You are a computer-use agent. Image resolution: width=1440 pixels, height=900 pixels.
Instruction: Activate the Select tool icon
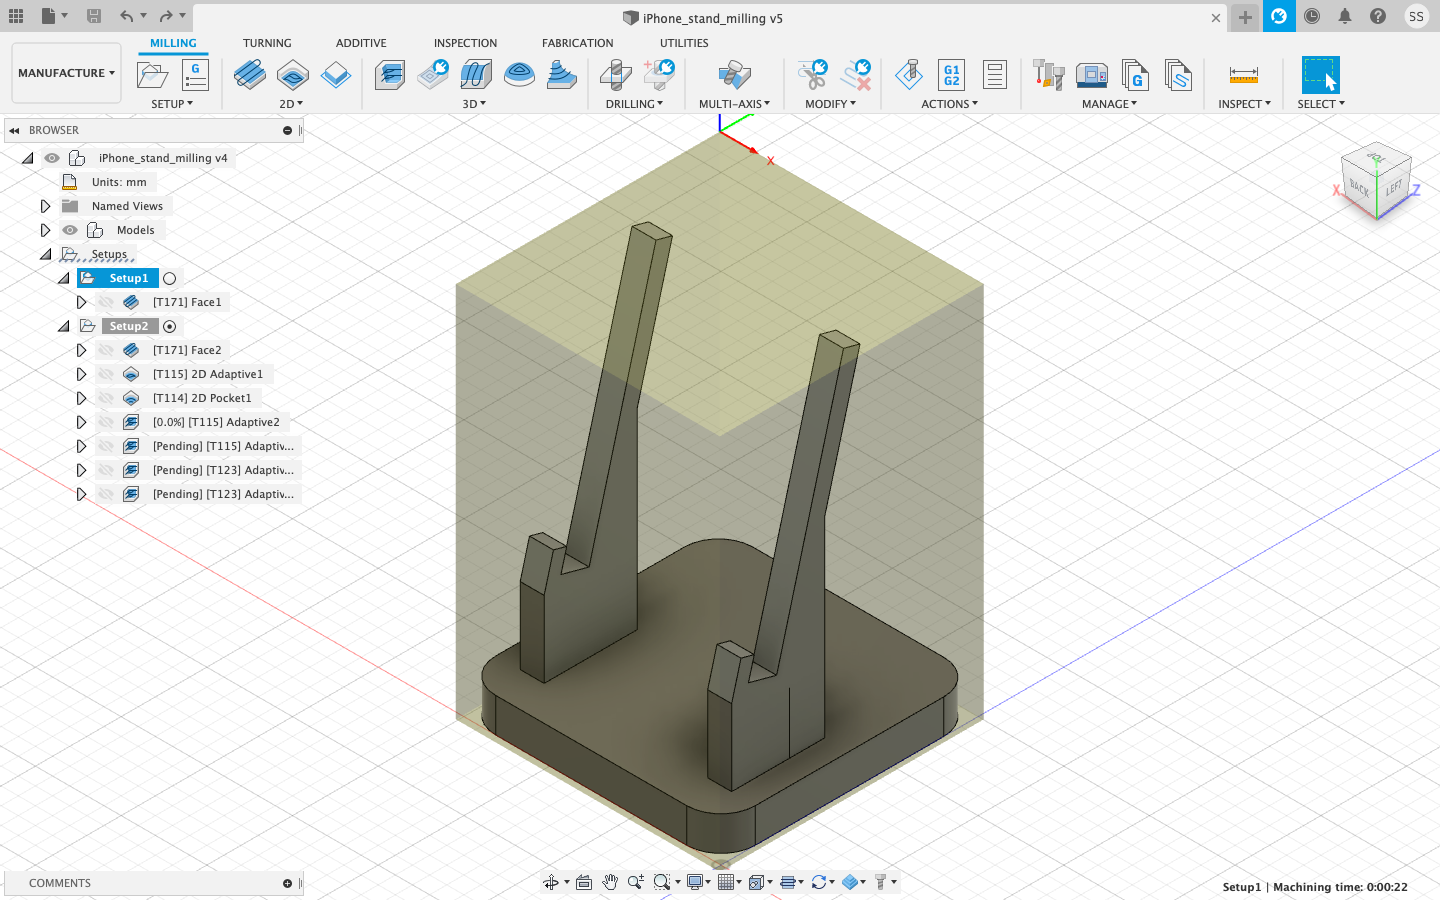point(1321,75)
